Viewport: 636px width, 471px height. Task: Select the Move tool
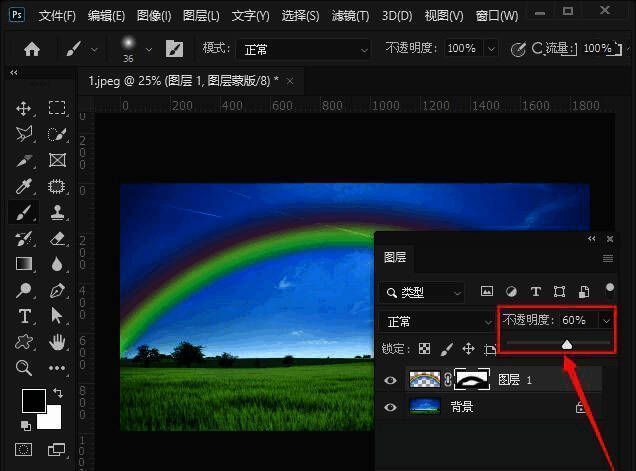tap(24, 108)
